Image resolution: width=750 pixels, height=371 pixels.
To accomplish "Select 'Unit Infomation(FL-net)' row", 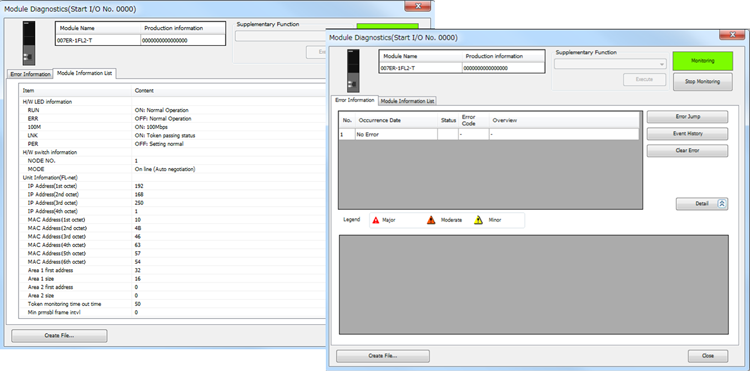I will 172,177.
